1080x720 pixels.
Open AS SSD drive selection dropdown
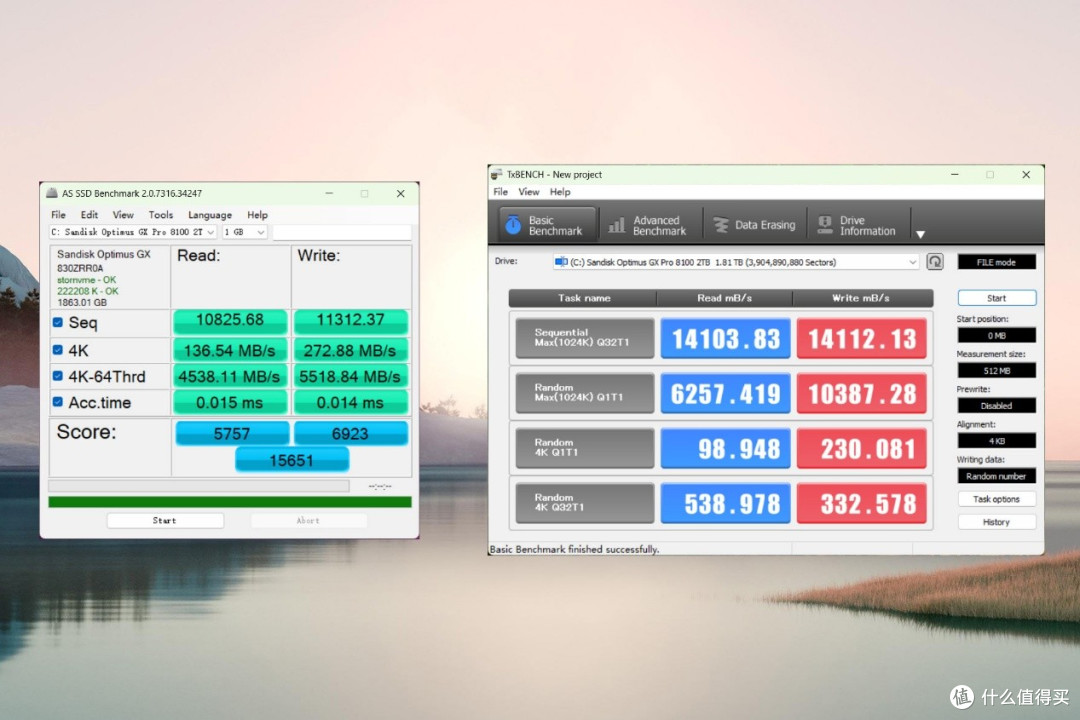coord(133,232)
